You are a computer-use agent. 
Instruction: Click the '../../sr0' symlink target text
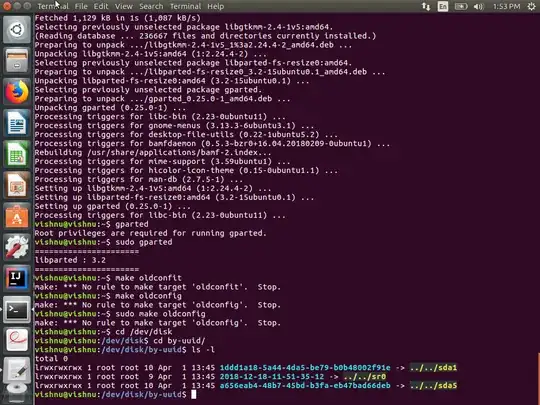click(364, 377)
